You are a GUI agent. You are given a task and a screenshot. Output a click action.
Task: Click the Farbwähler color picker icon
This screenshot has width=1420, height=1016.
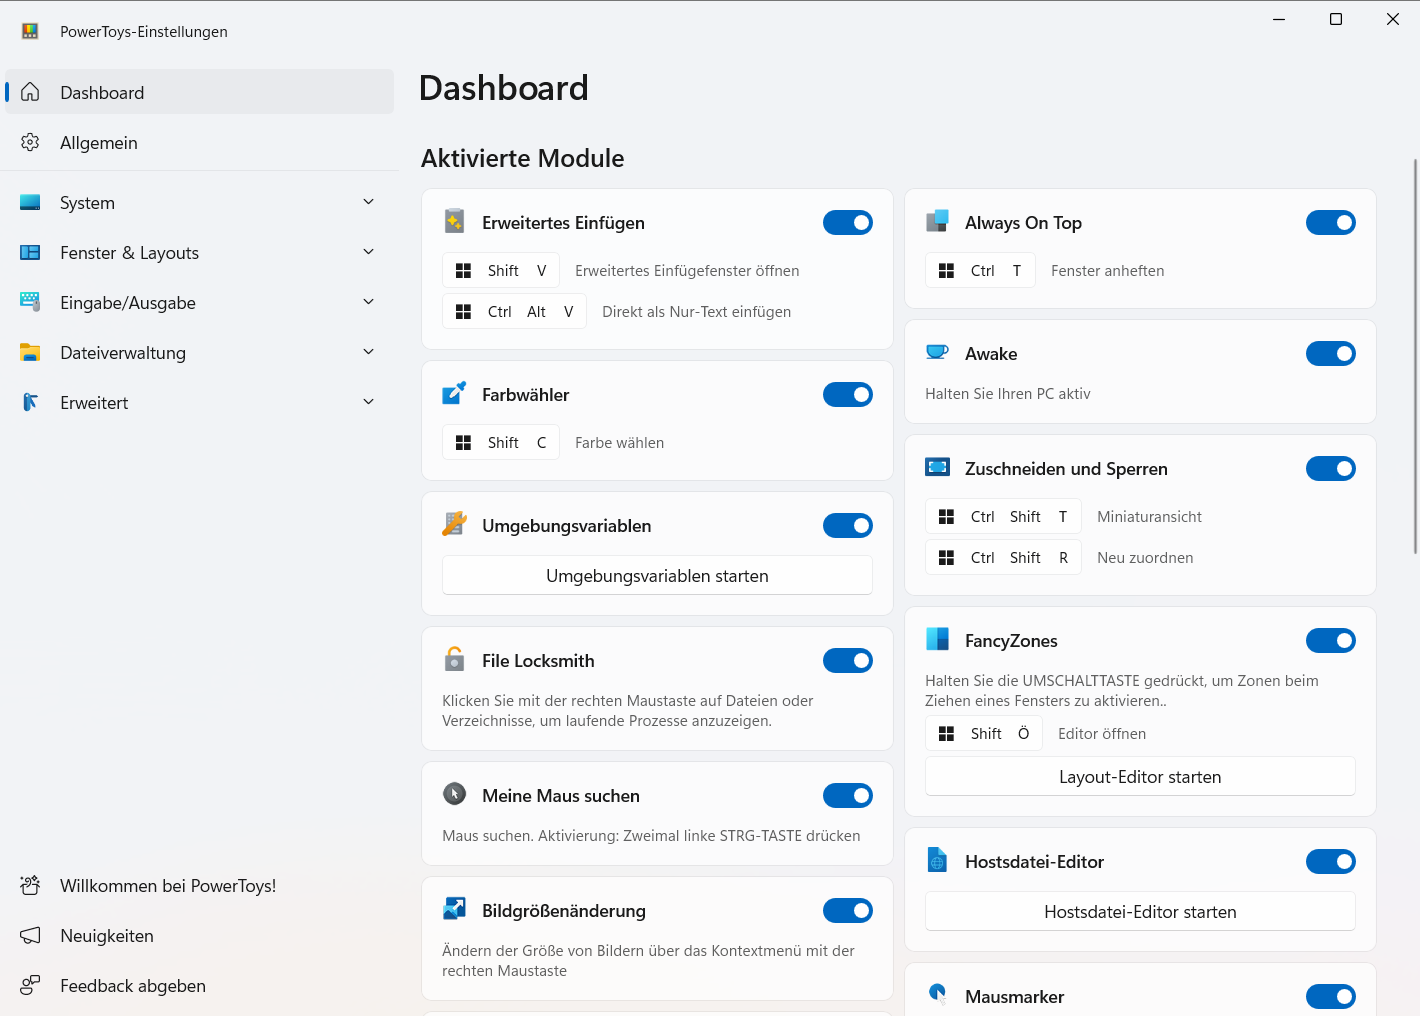point(454,394)
